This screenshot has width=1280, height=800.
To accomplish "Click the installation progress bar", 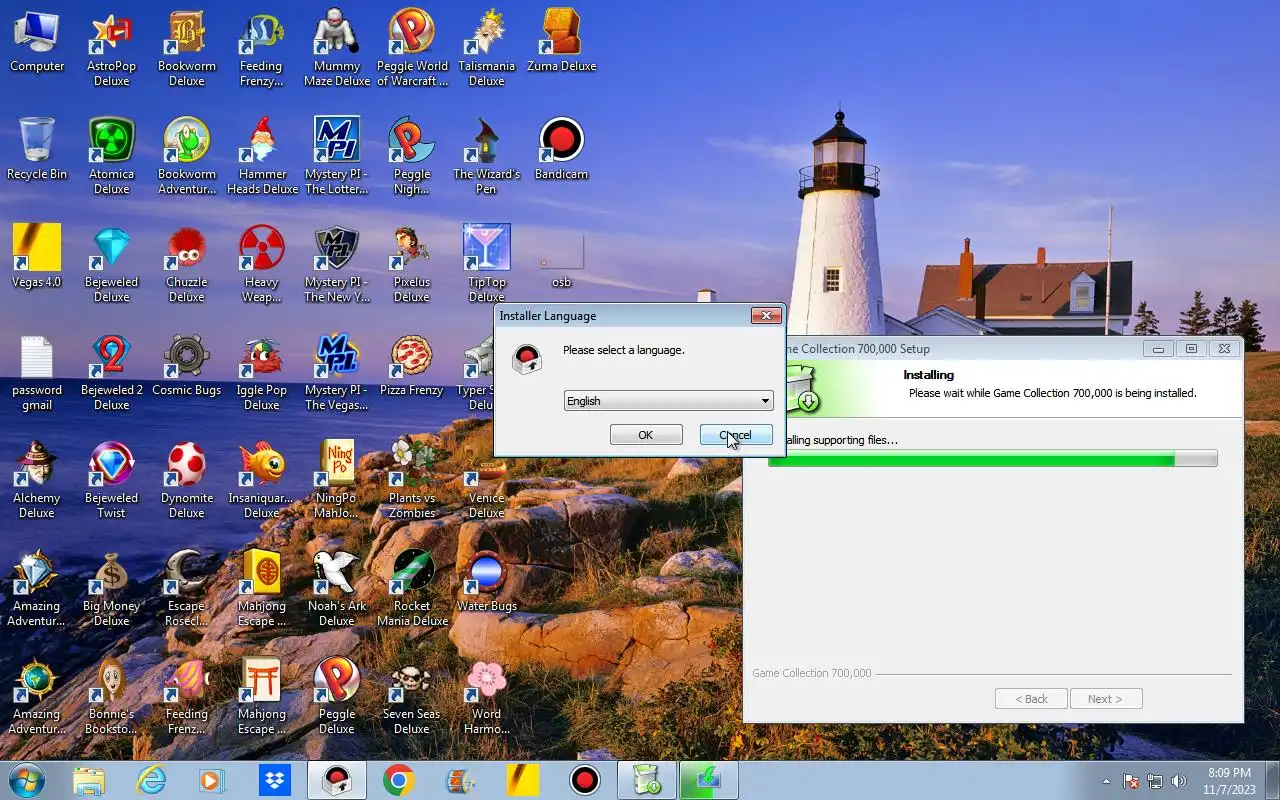I will pyautogui.click(x=992, y=458).
